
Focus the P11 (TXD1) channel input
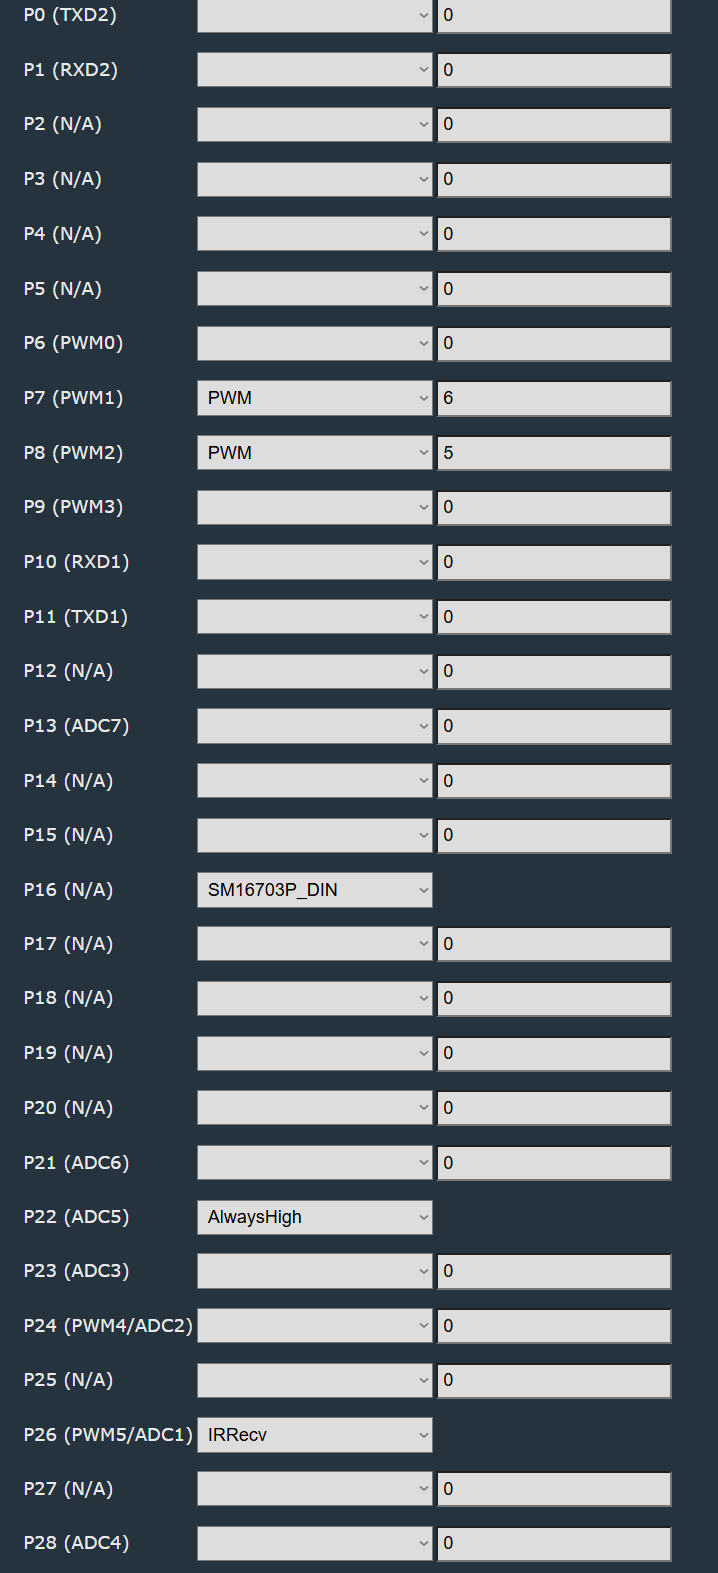pyautogui.click(x=554, y=617)
